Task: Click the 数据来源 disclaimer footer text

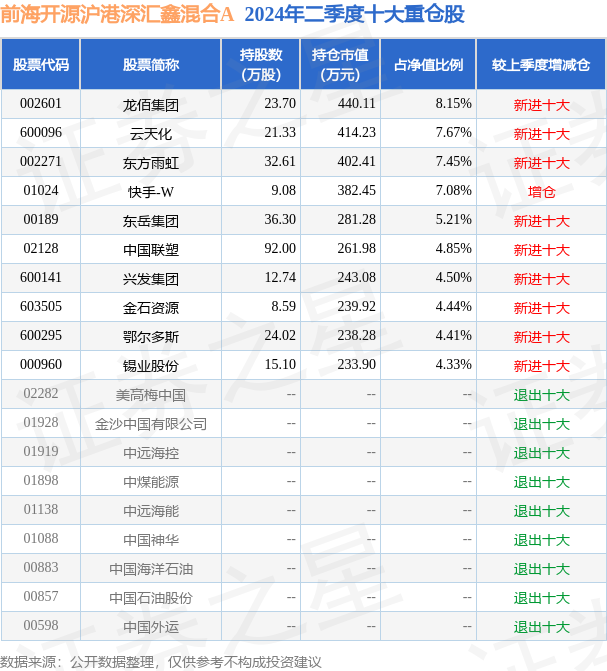Action: (x=161, y=662)
